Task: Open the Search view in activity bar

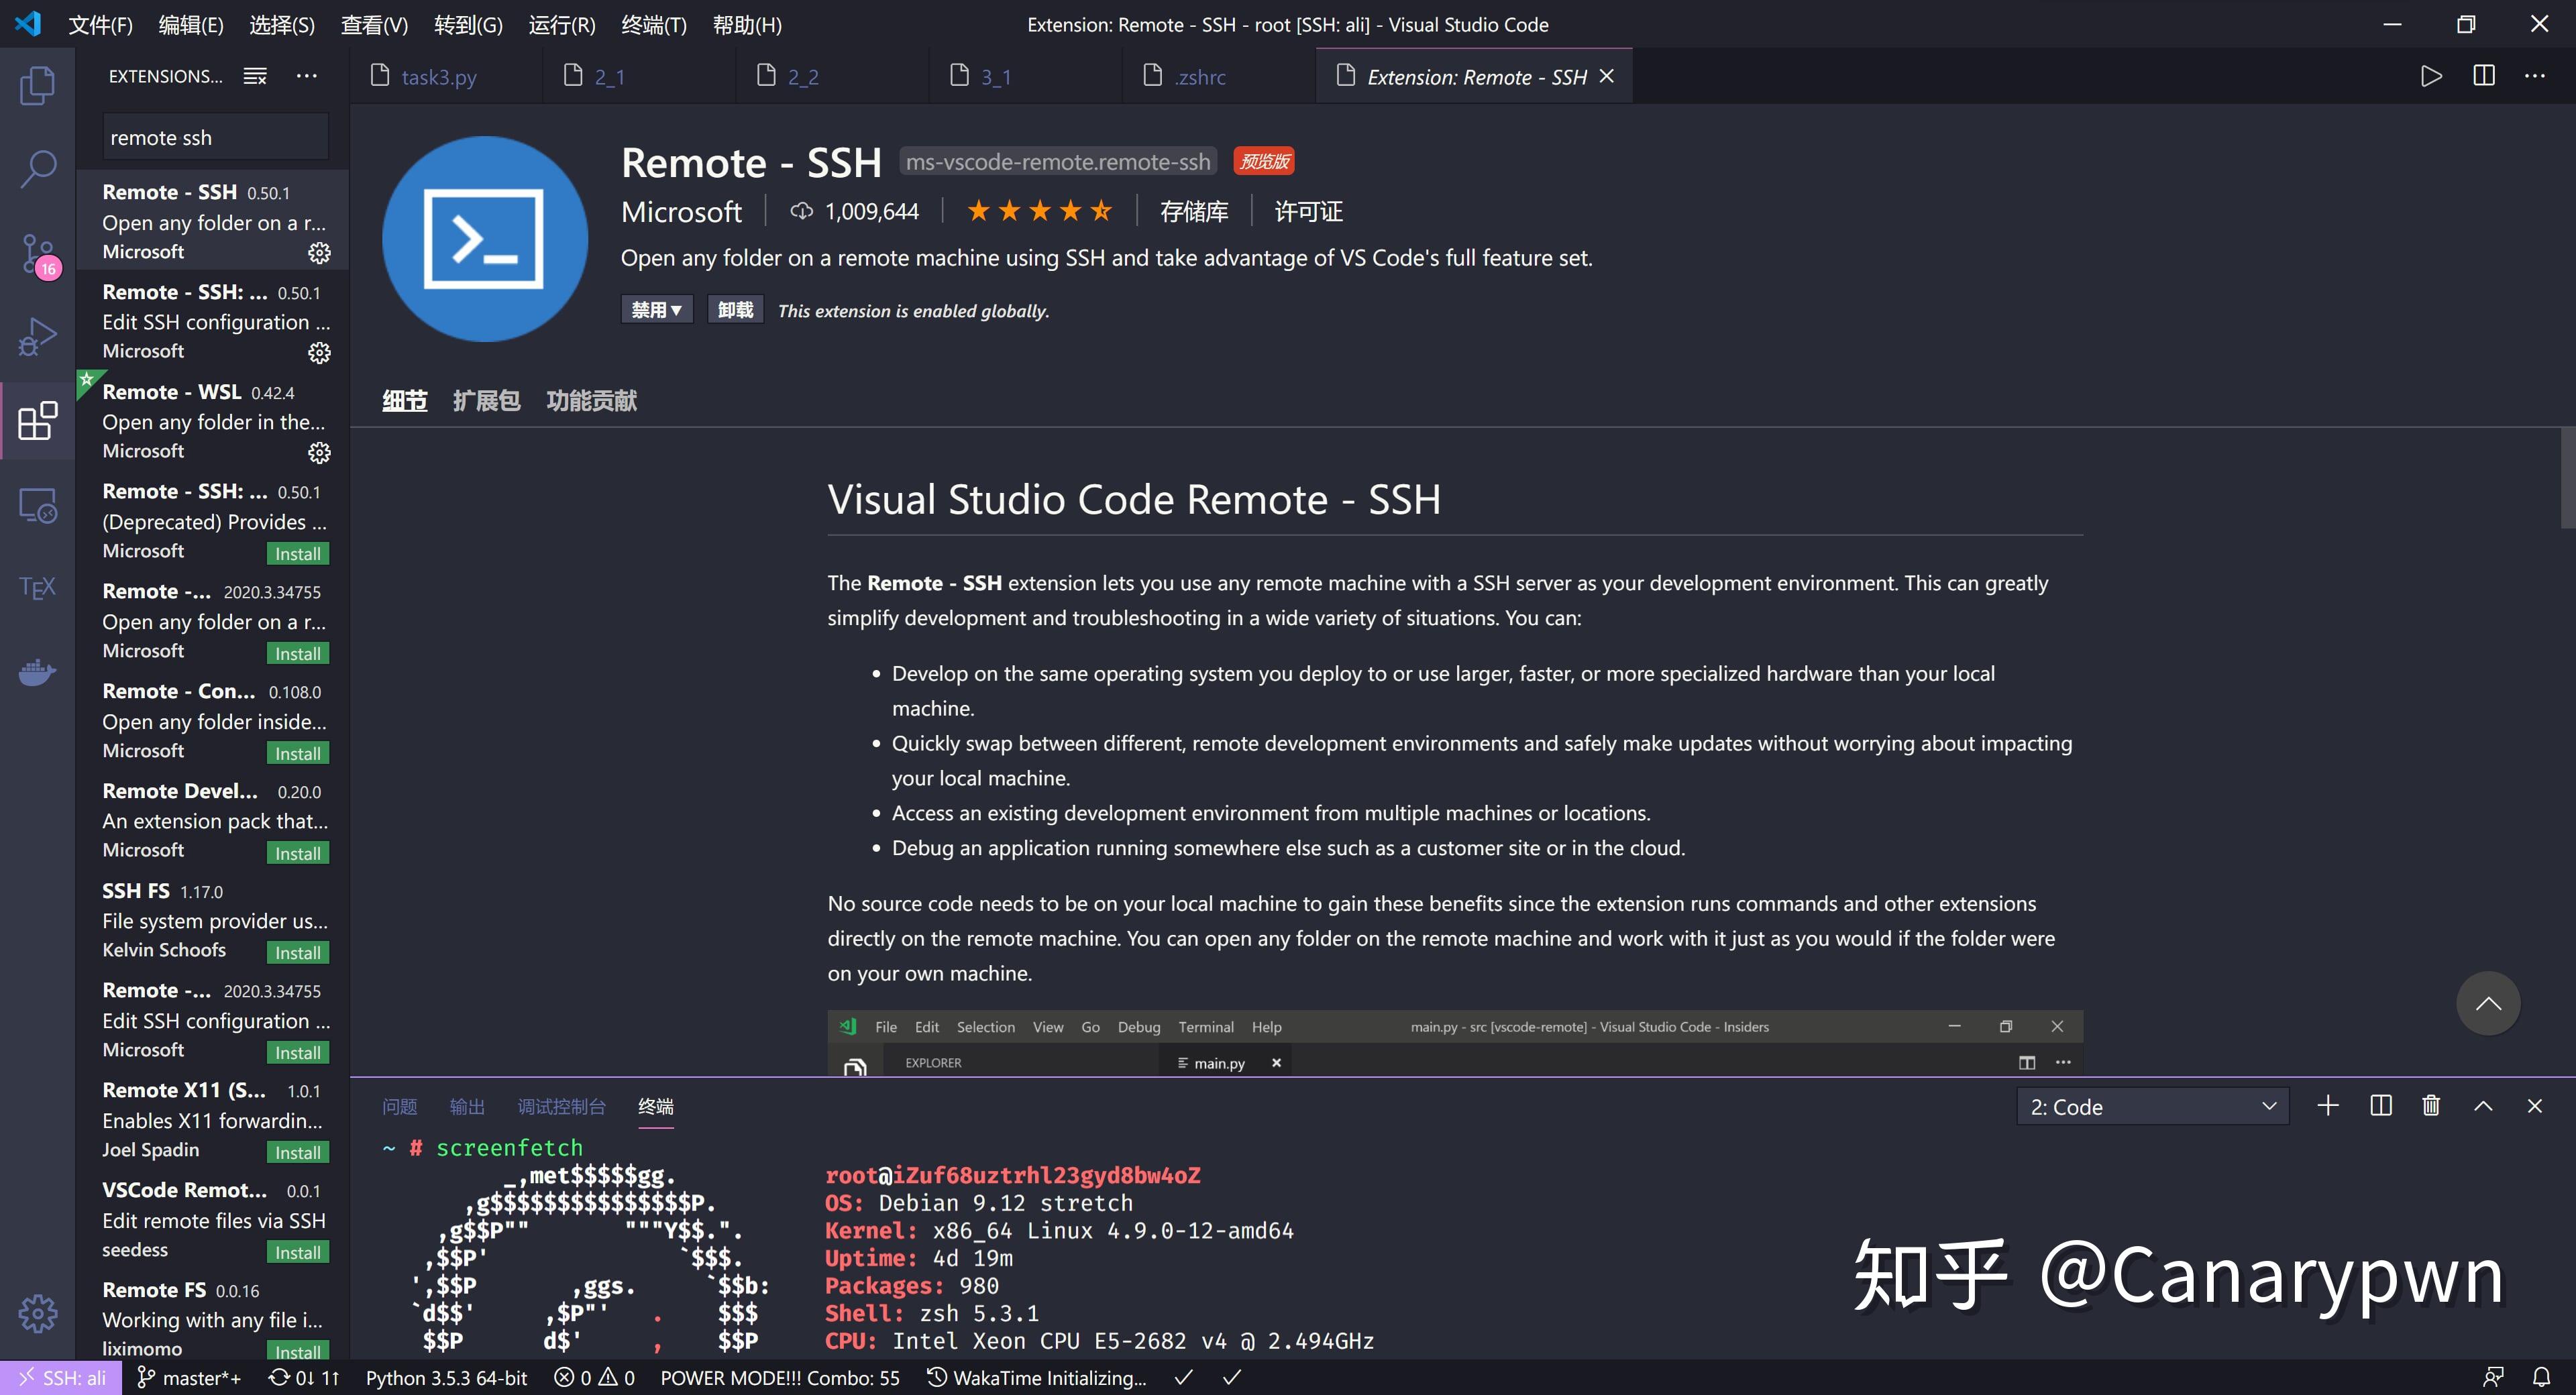Action: tap(37, 168)
